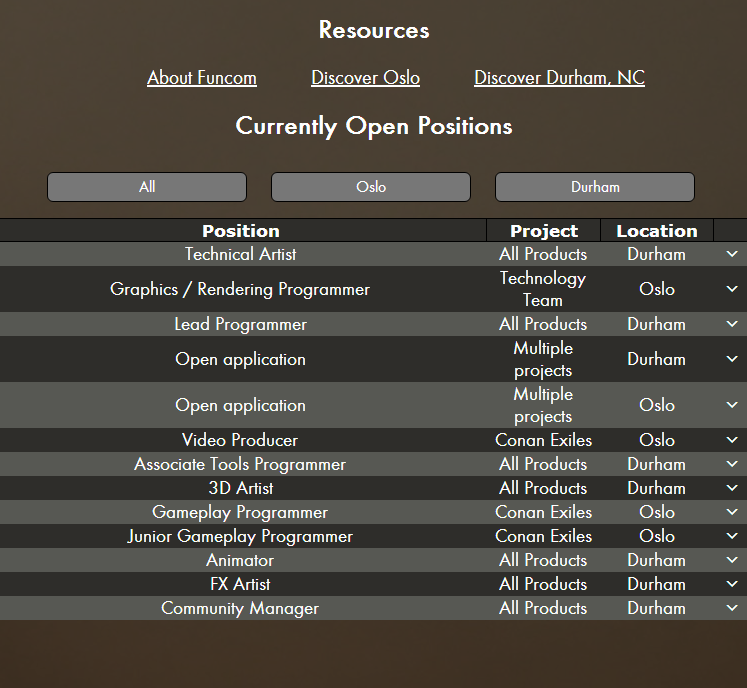The height and width of the screenshot is (688, 747).
Task: Select the Associate Tools Programmer position
Action: (240, 464)
